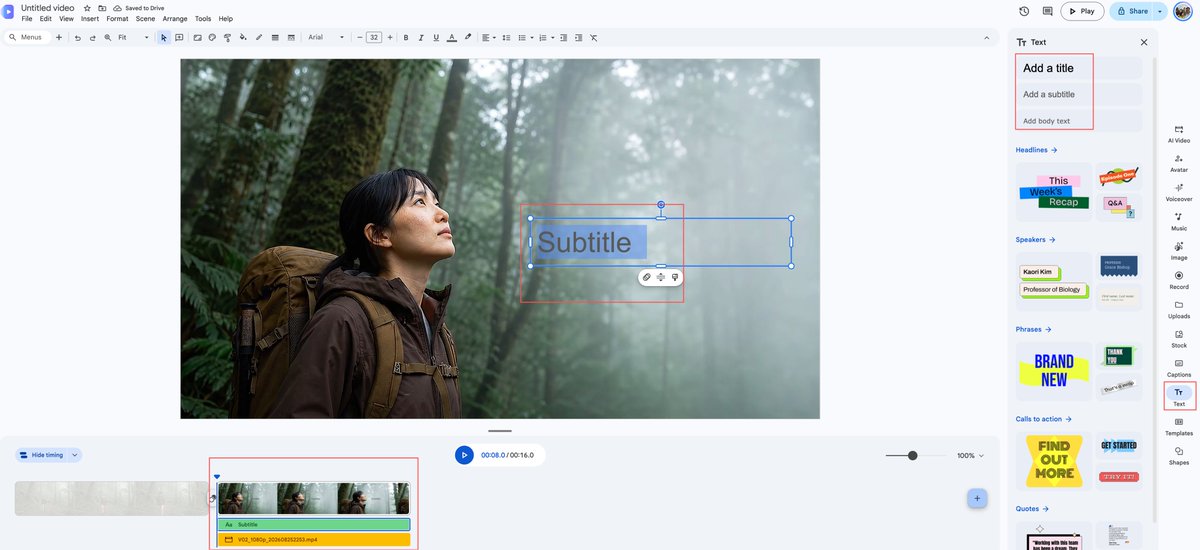Open the Music sidebar panel

coord(1179,221)
